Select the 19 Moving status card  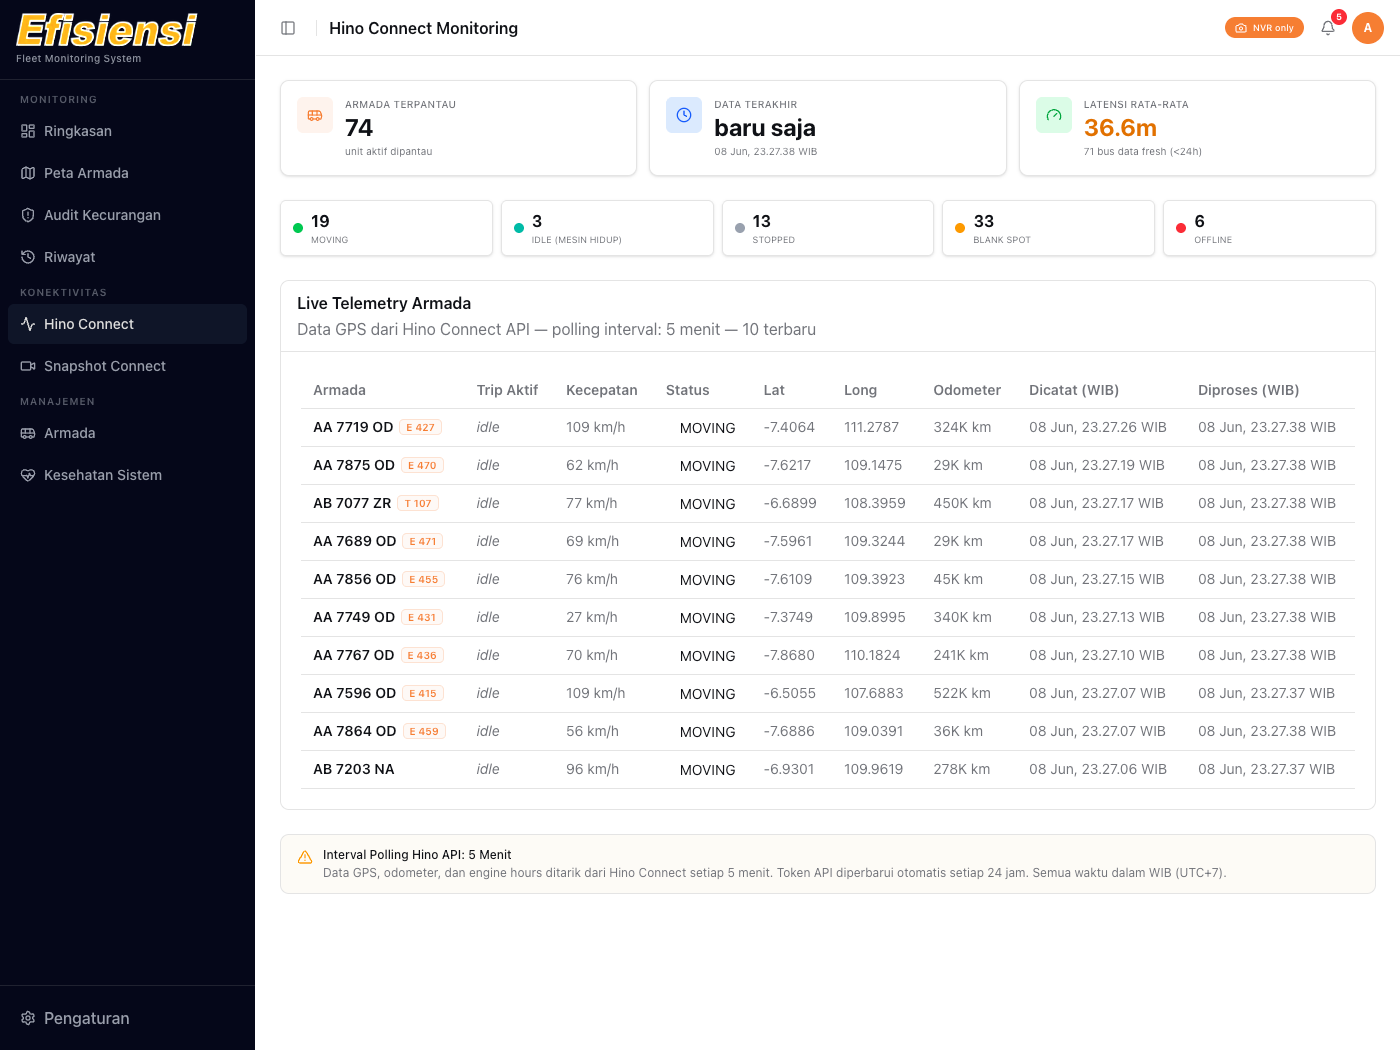coord(386,228)
